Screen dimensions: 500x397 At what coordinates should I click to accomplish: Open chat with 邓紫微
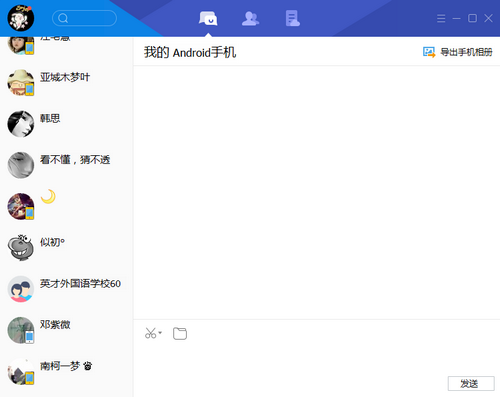pos(67,331)
